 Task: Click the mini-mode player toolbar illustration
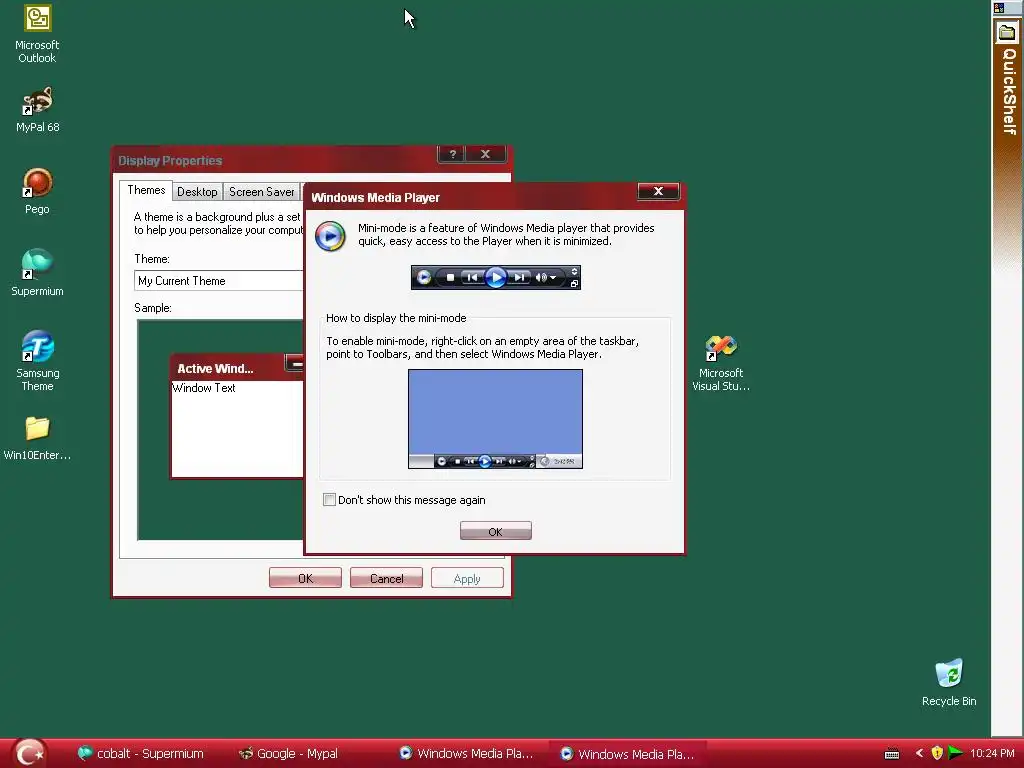[496, 278]
